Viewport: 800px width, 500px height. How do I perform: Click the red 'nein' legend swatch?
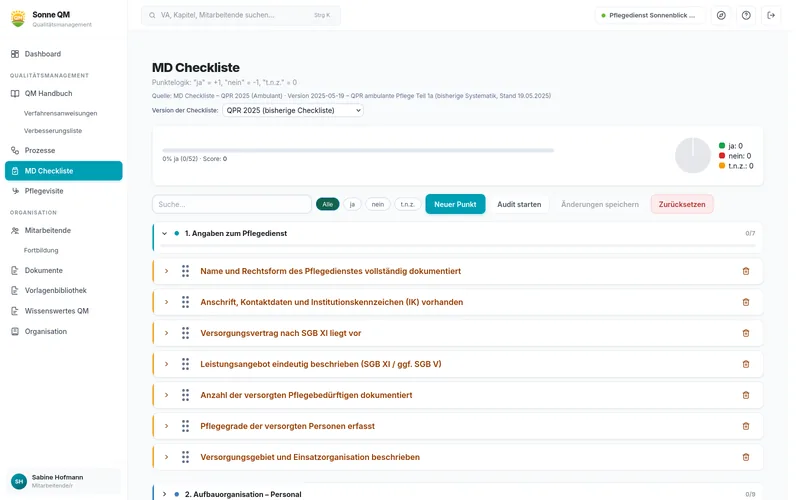721,156
